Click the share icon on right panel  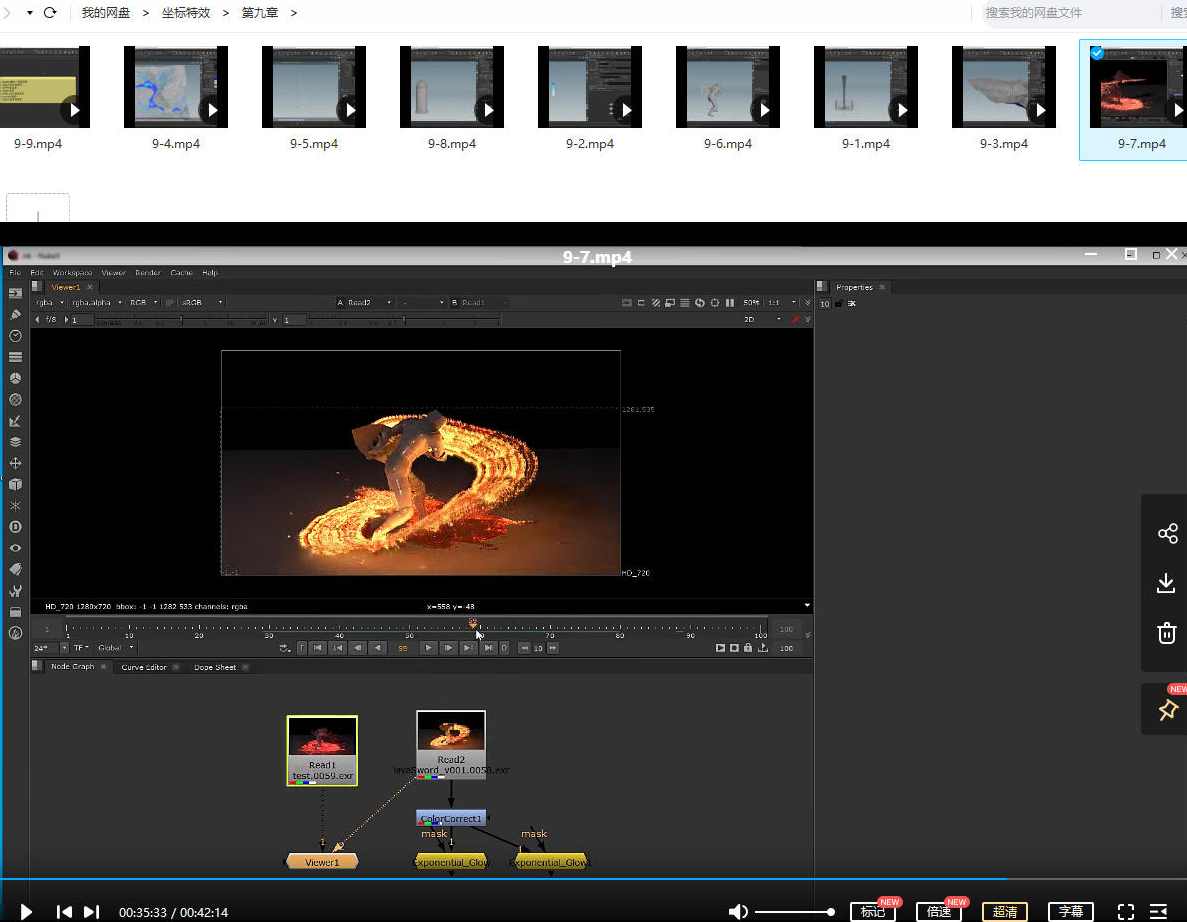pyautogui.click(x=1167, y=533)
